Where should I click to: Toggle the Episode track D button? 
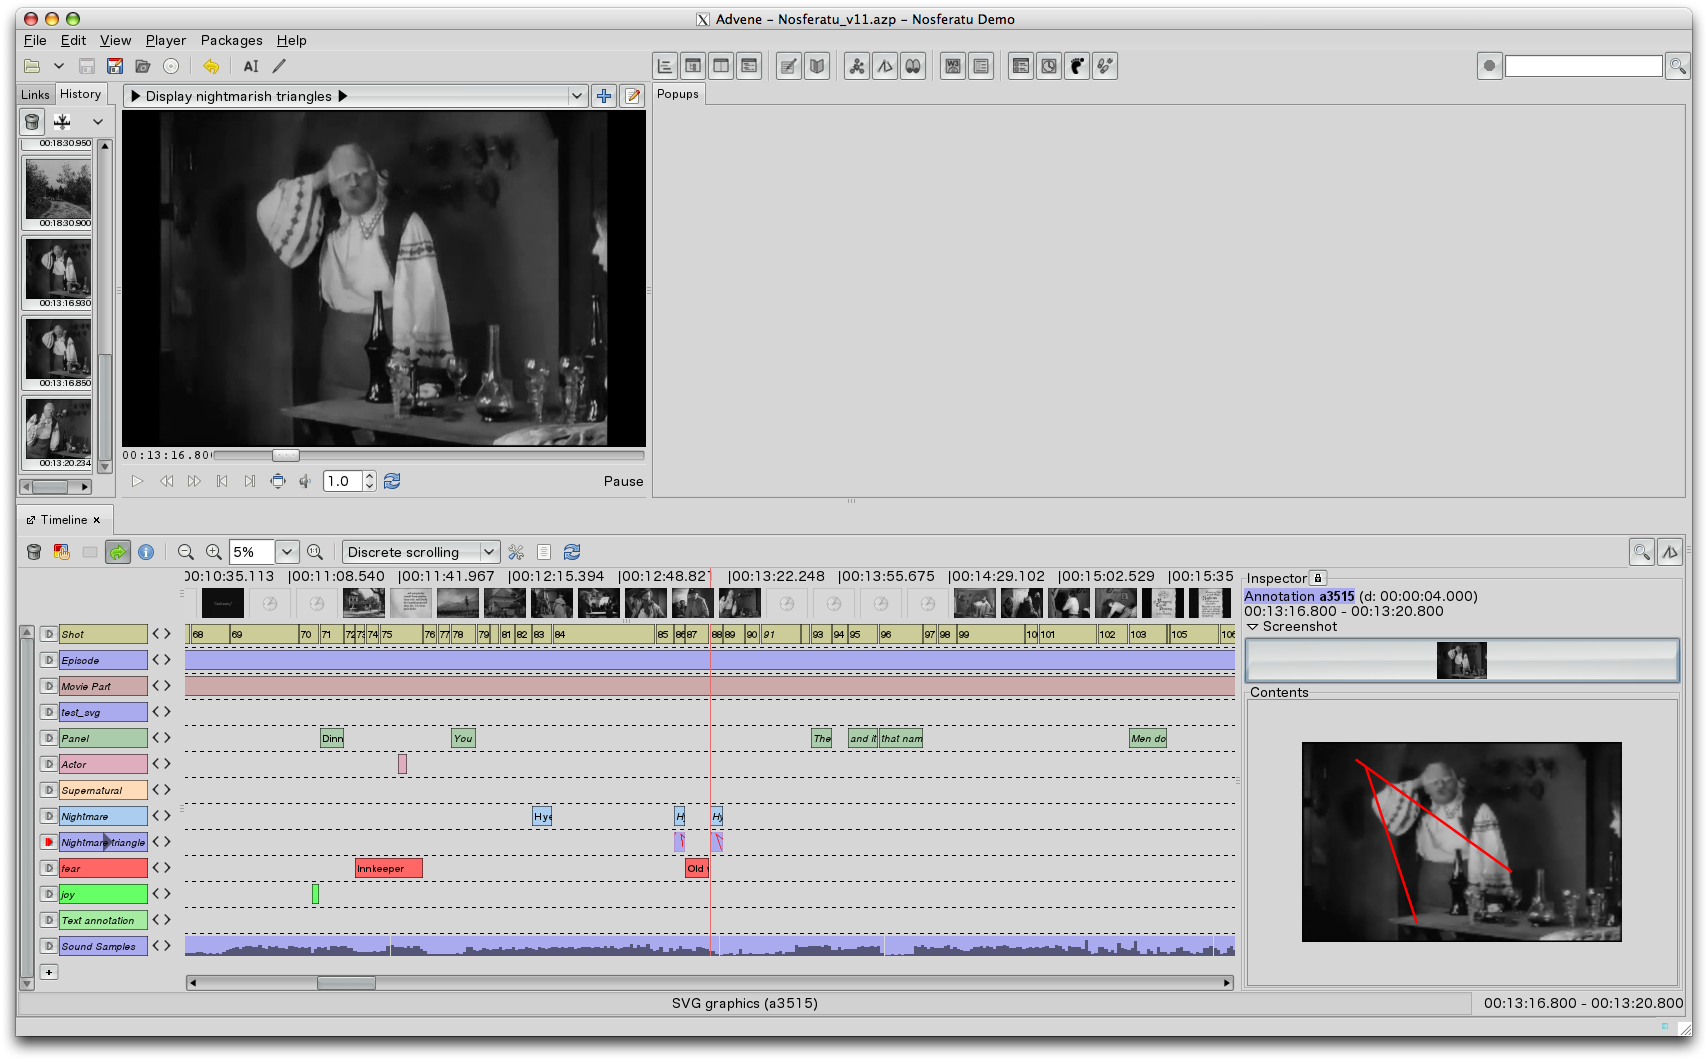pyautogui.click(x=48, y=660)
